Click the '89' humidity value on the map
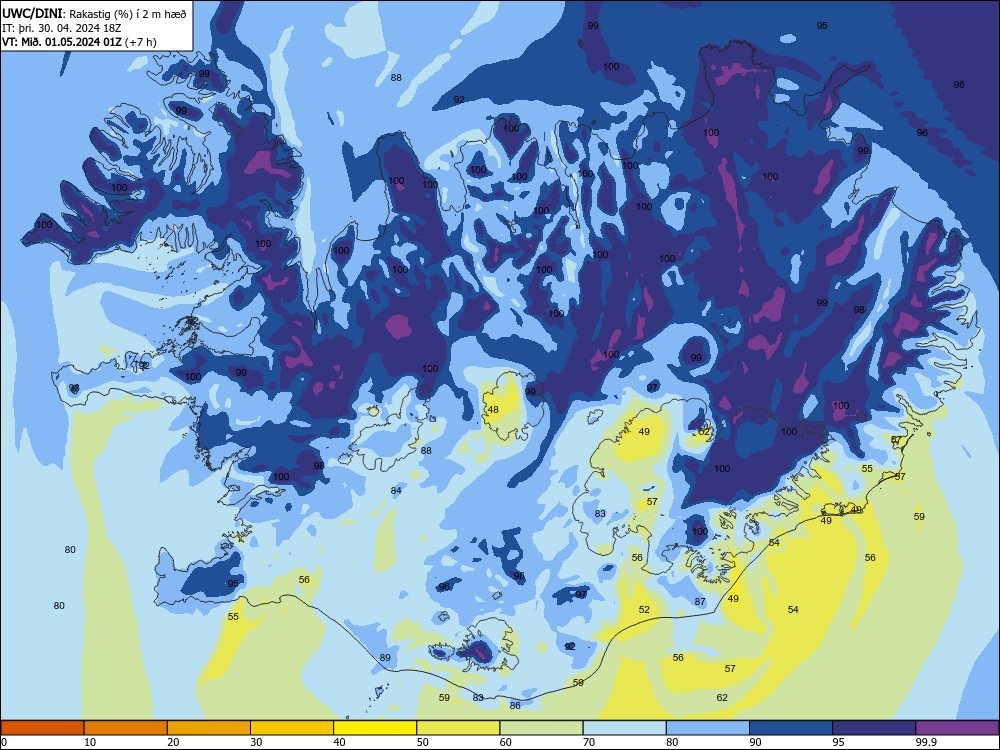Image resolution: width=1000 pixels, height=750 pixels. 385,658
